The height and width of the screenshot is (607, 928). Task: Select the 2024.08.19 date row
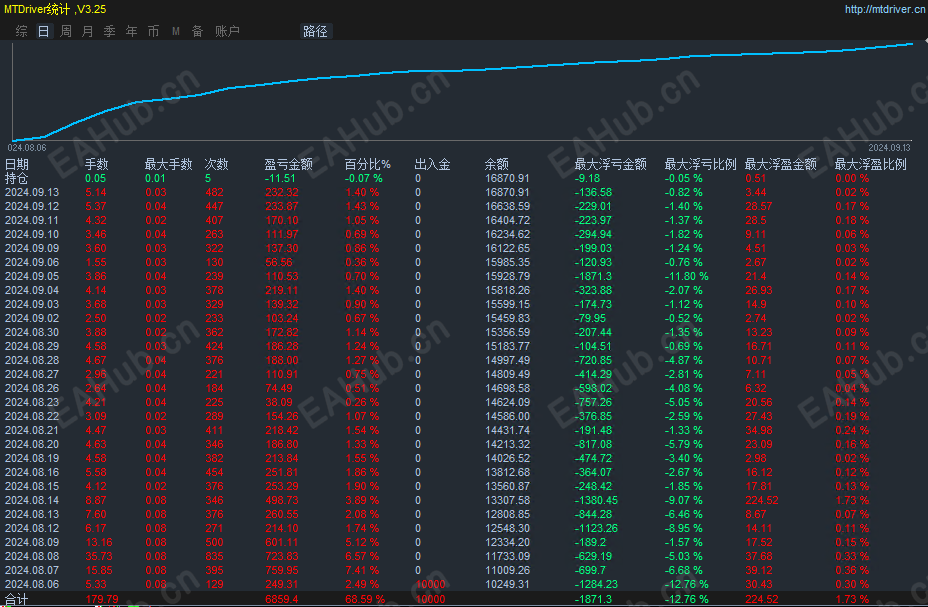point(464,459)
